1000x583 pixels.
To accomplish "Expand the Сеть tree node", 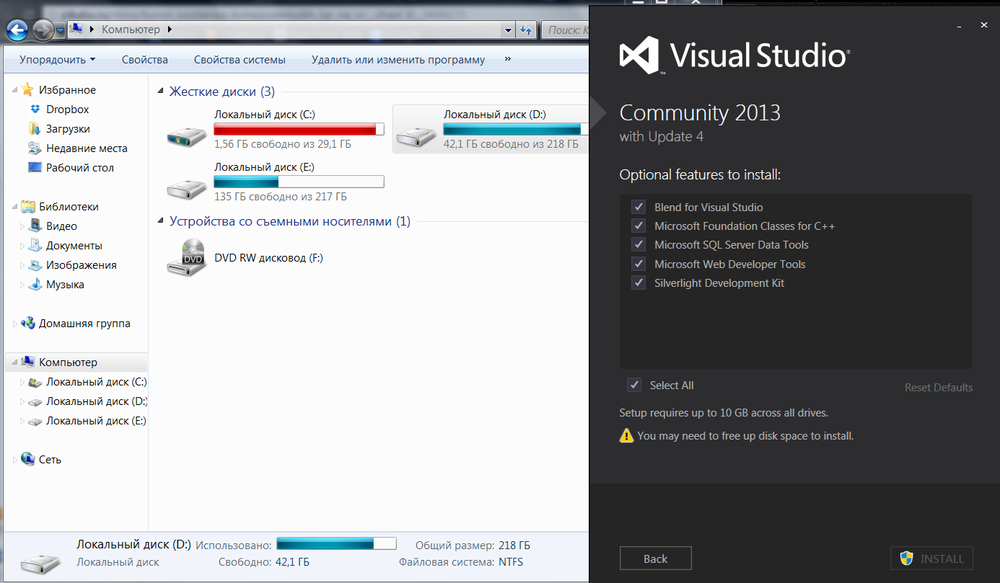I will [x=14, y=459].
